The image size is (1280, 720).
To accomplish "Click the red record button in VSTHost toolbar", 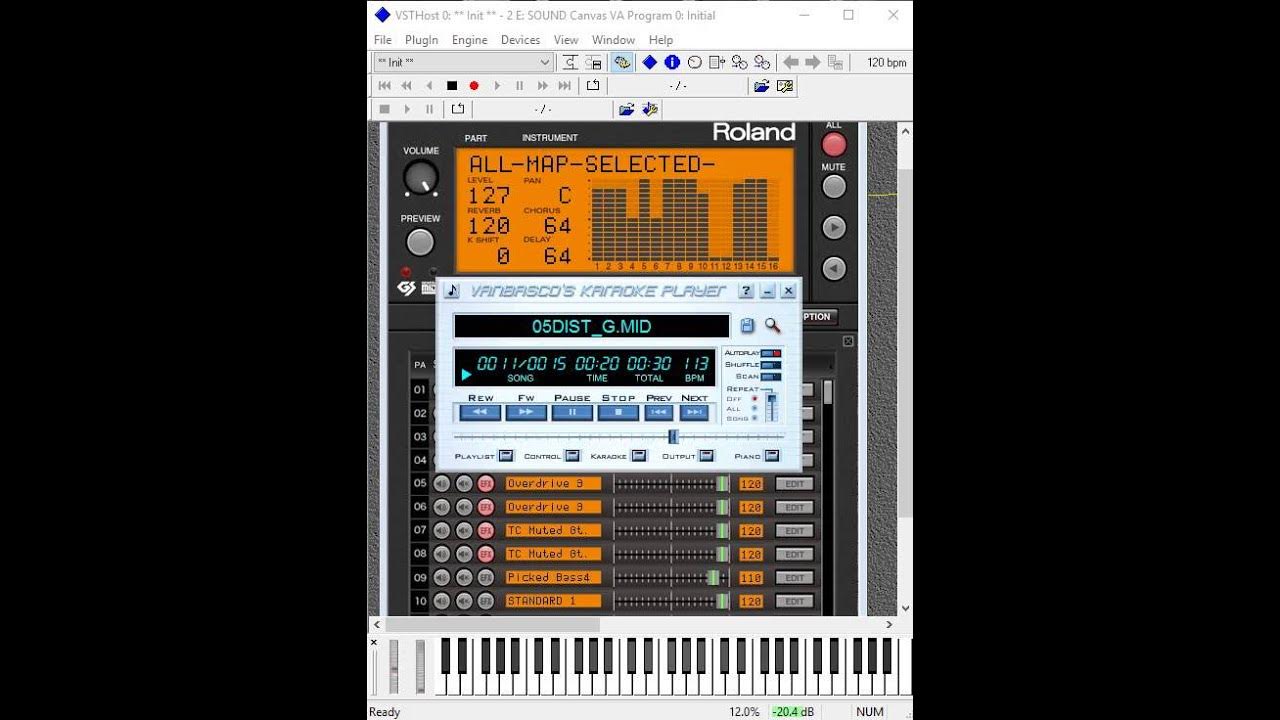I will pyautogui.click(x=474, y=86).
